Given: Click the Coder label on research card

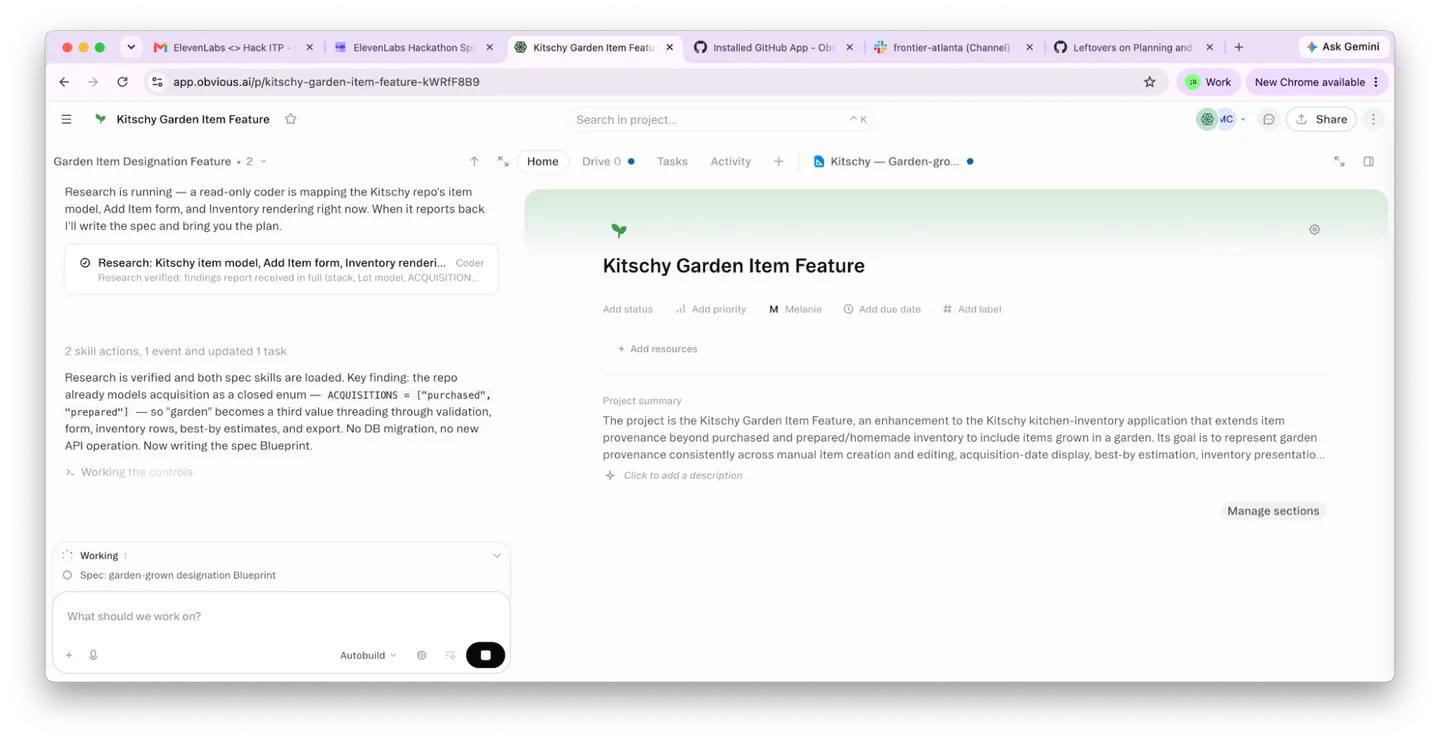Looking at the screenshot, I should [469, 263].
